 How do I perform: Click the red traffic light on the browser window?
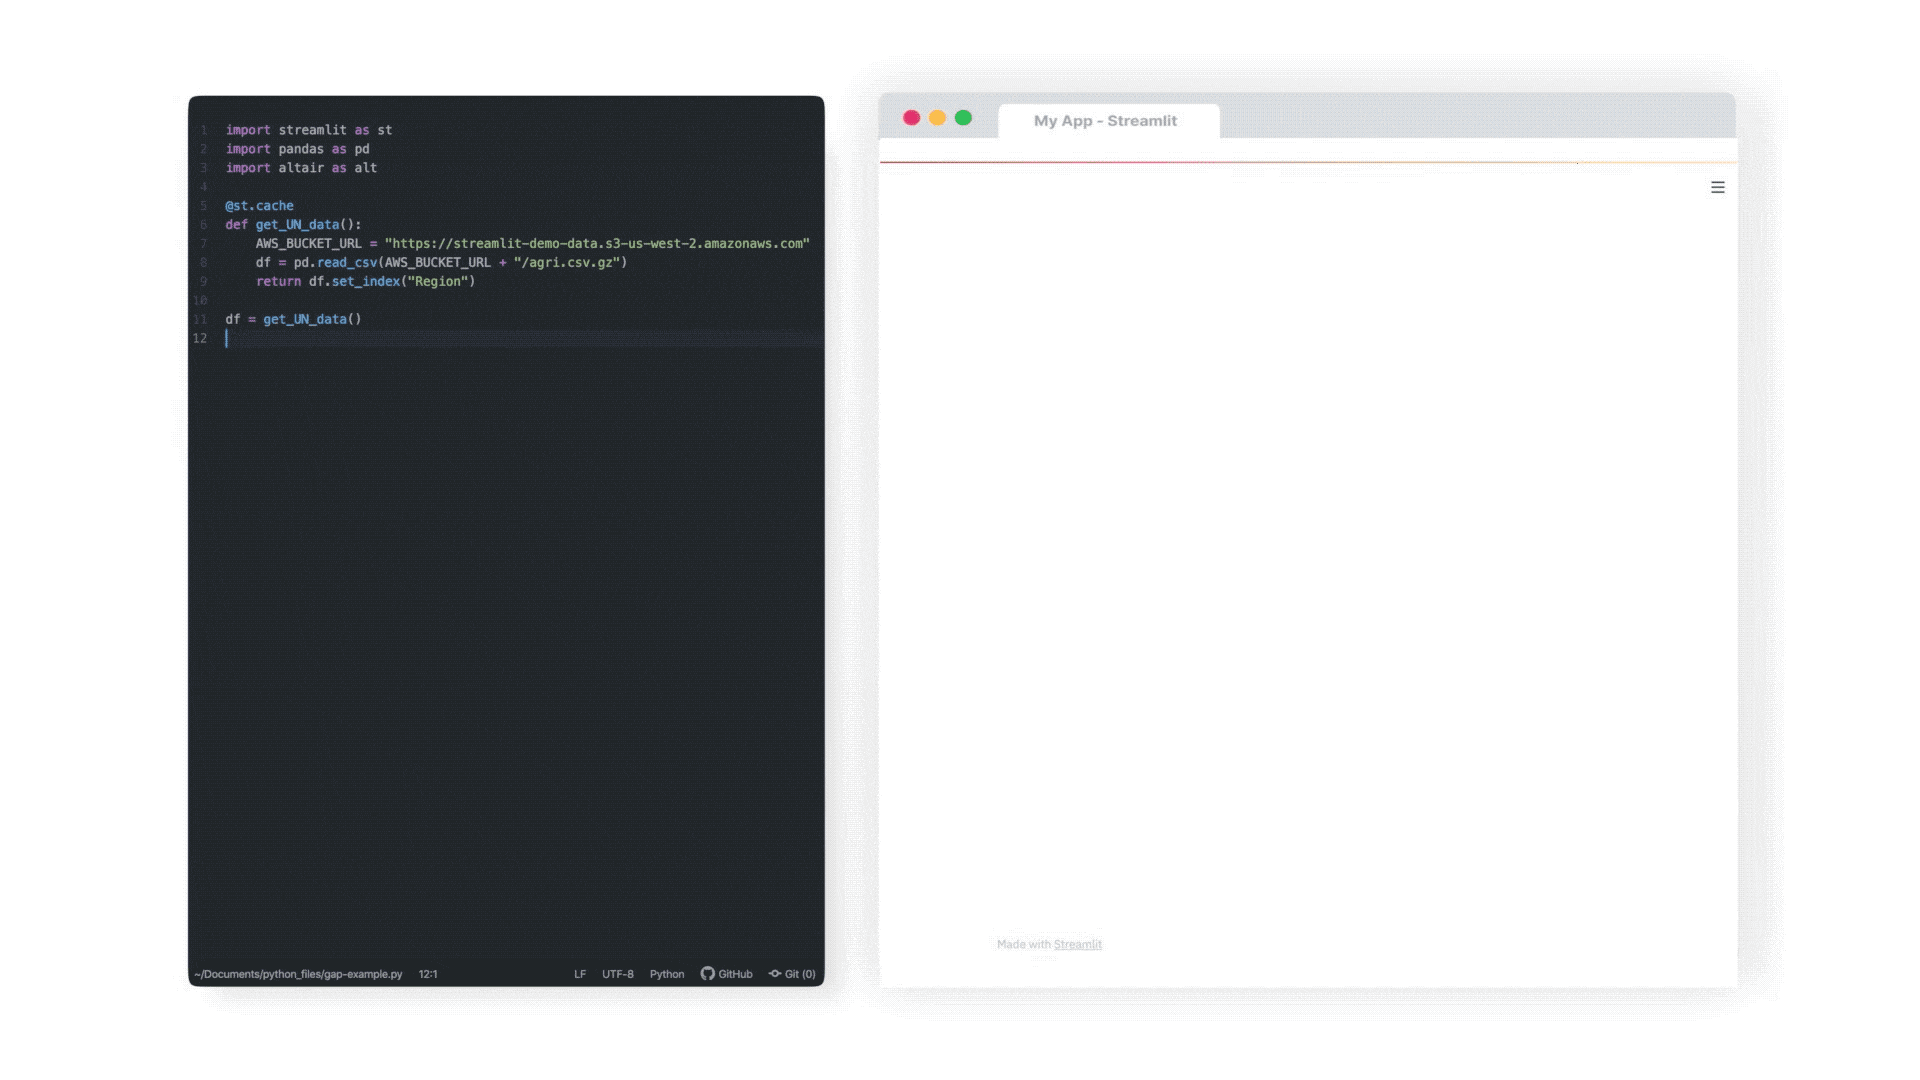911,117
